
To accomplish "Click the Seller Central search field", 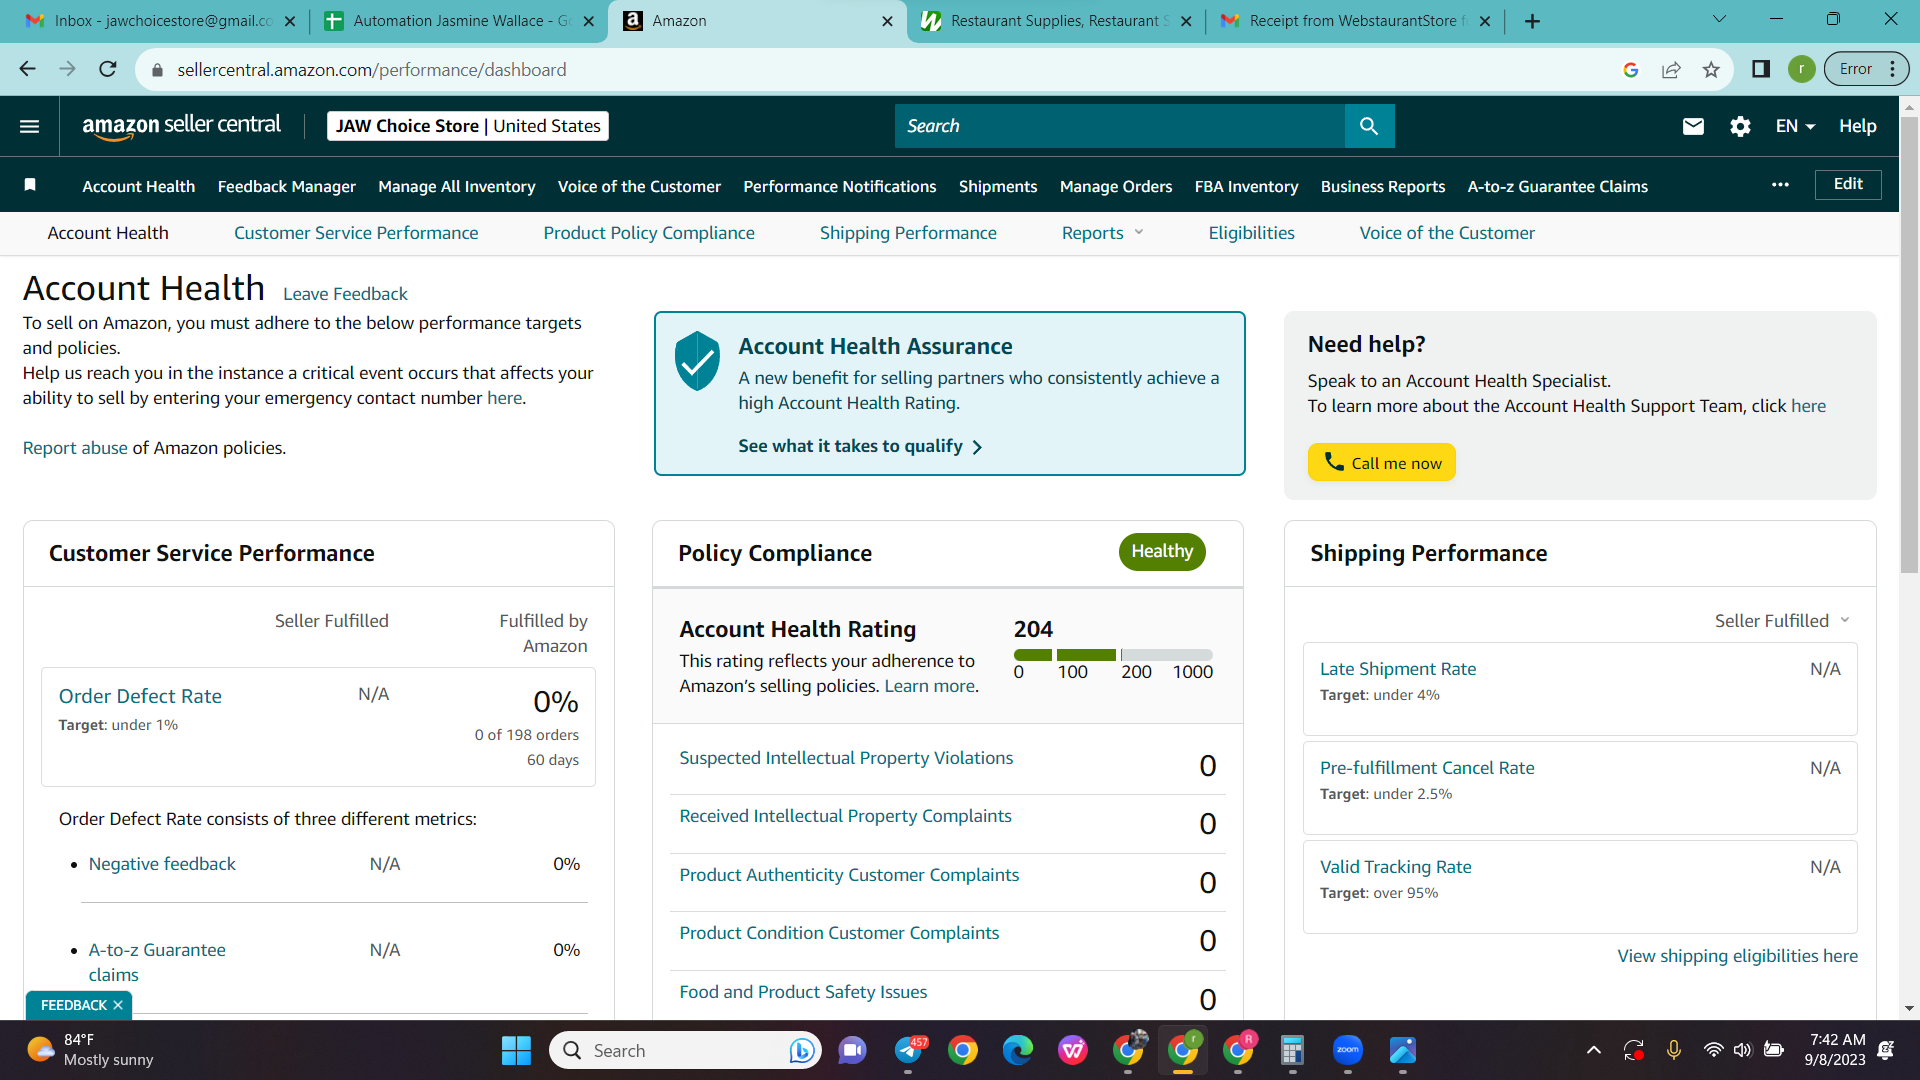I will click(1119, 126).
